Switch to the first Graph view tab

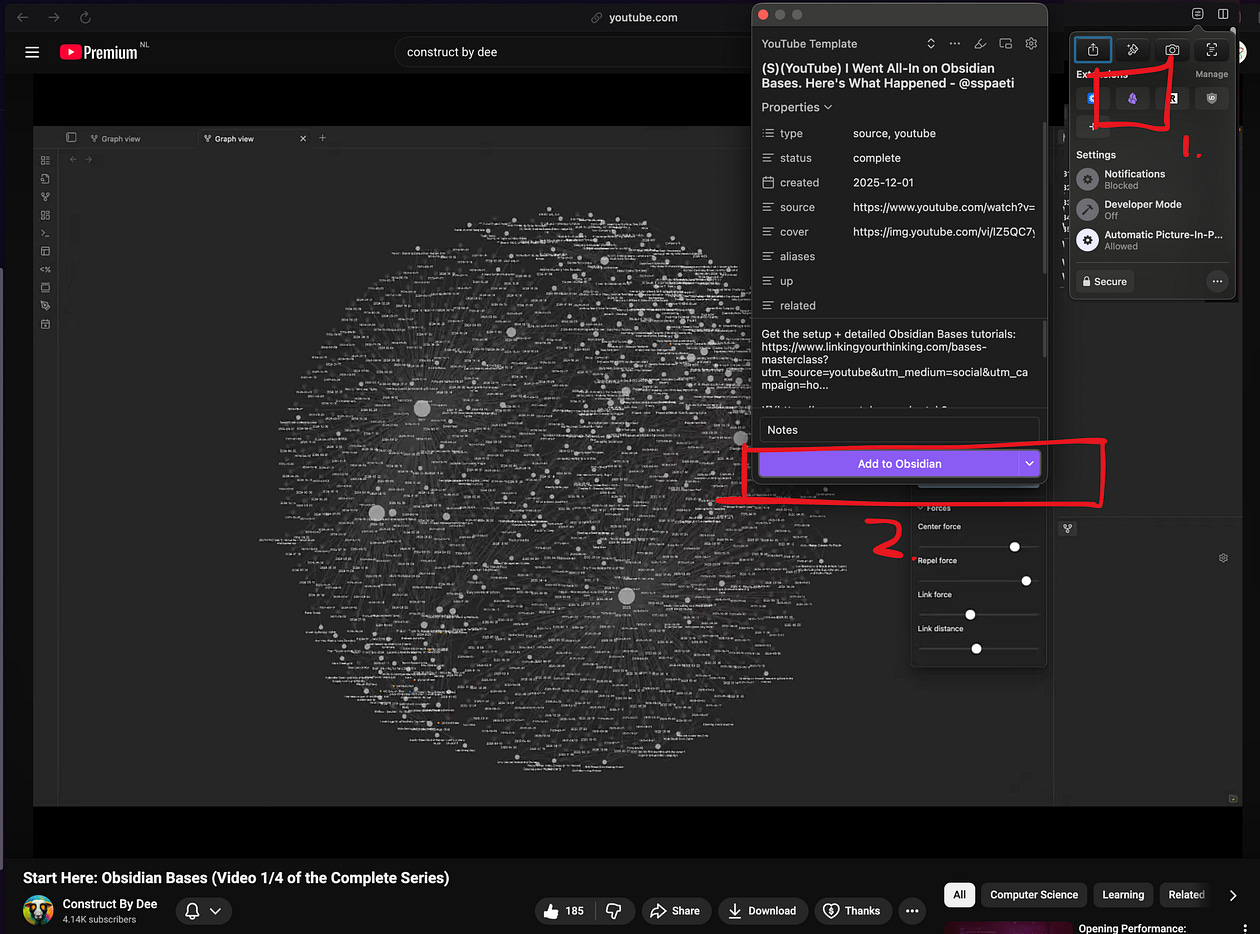pos(120,139)
